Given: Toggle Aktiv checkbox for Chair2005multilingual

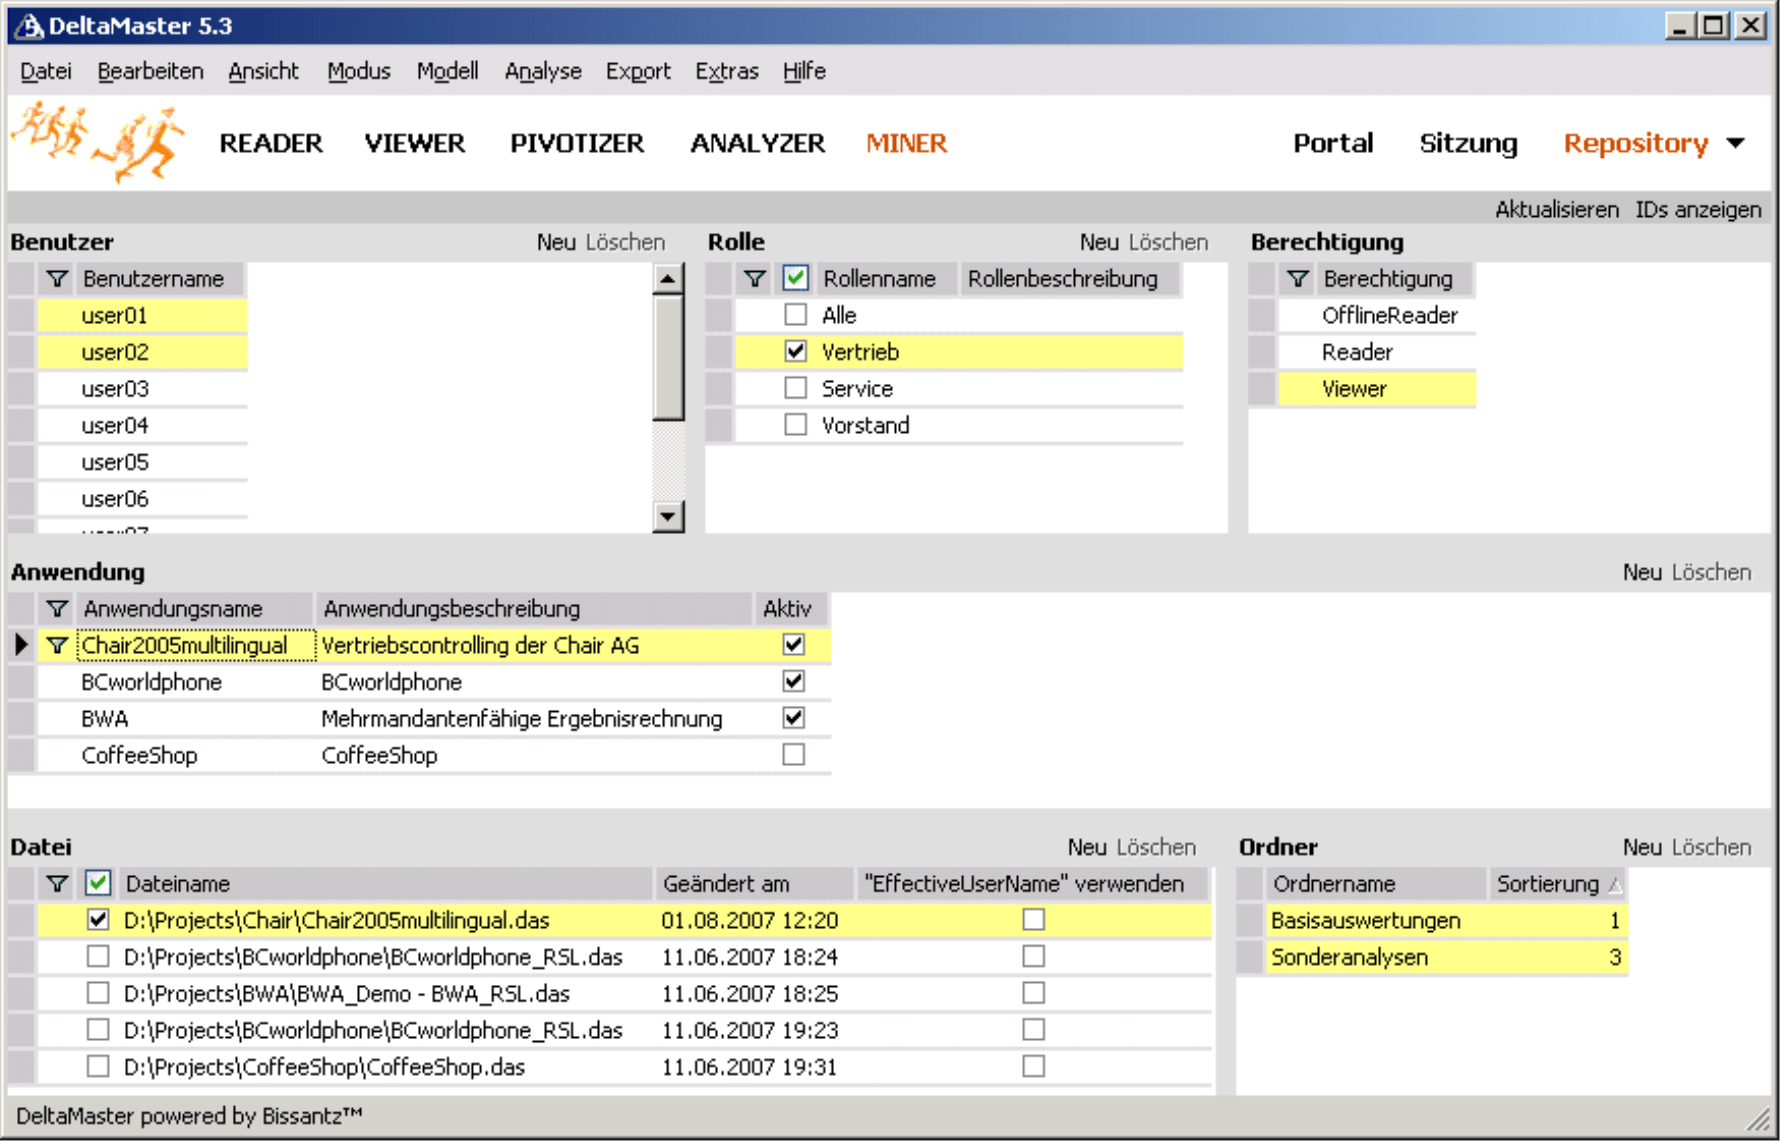Looking at the screenshot, I should click(x=794, y=645).
